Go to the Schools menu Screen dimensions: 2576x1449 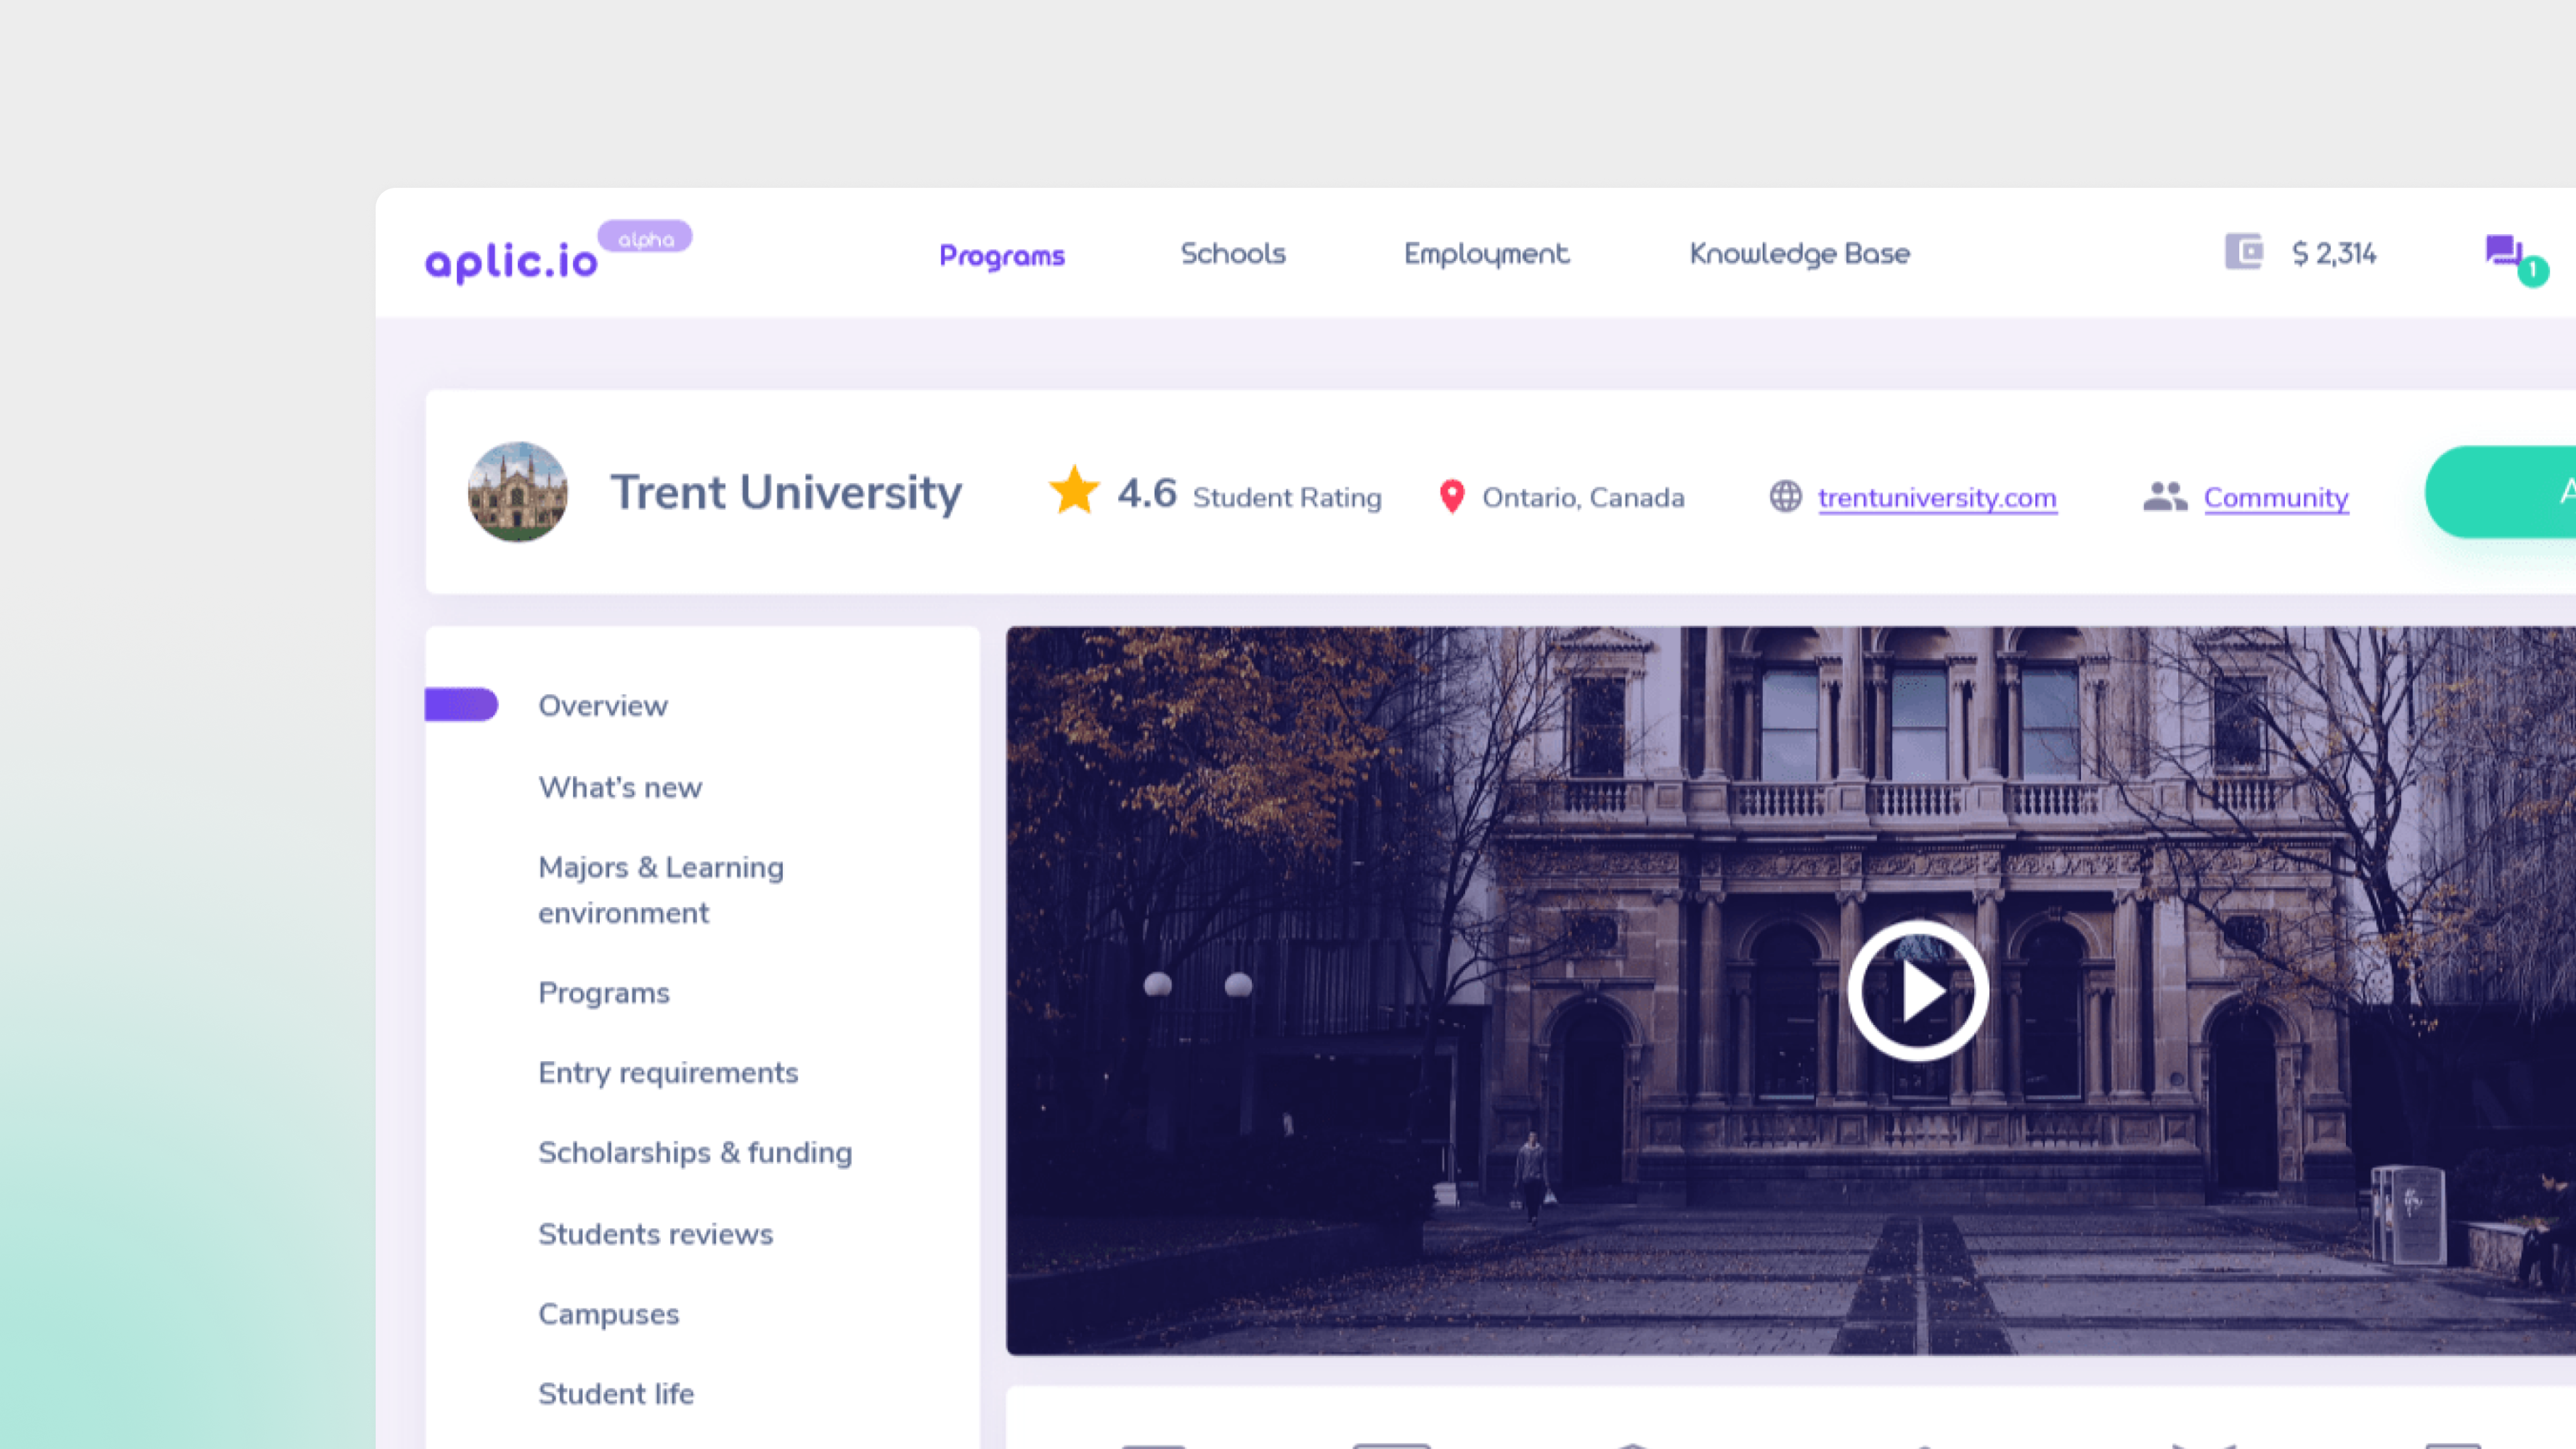pyautogui.click(x=1232, y=254)
